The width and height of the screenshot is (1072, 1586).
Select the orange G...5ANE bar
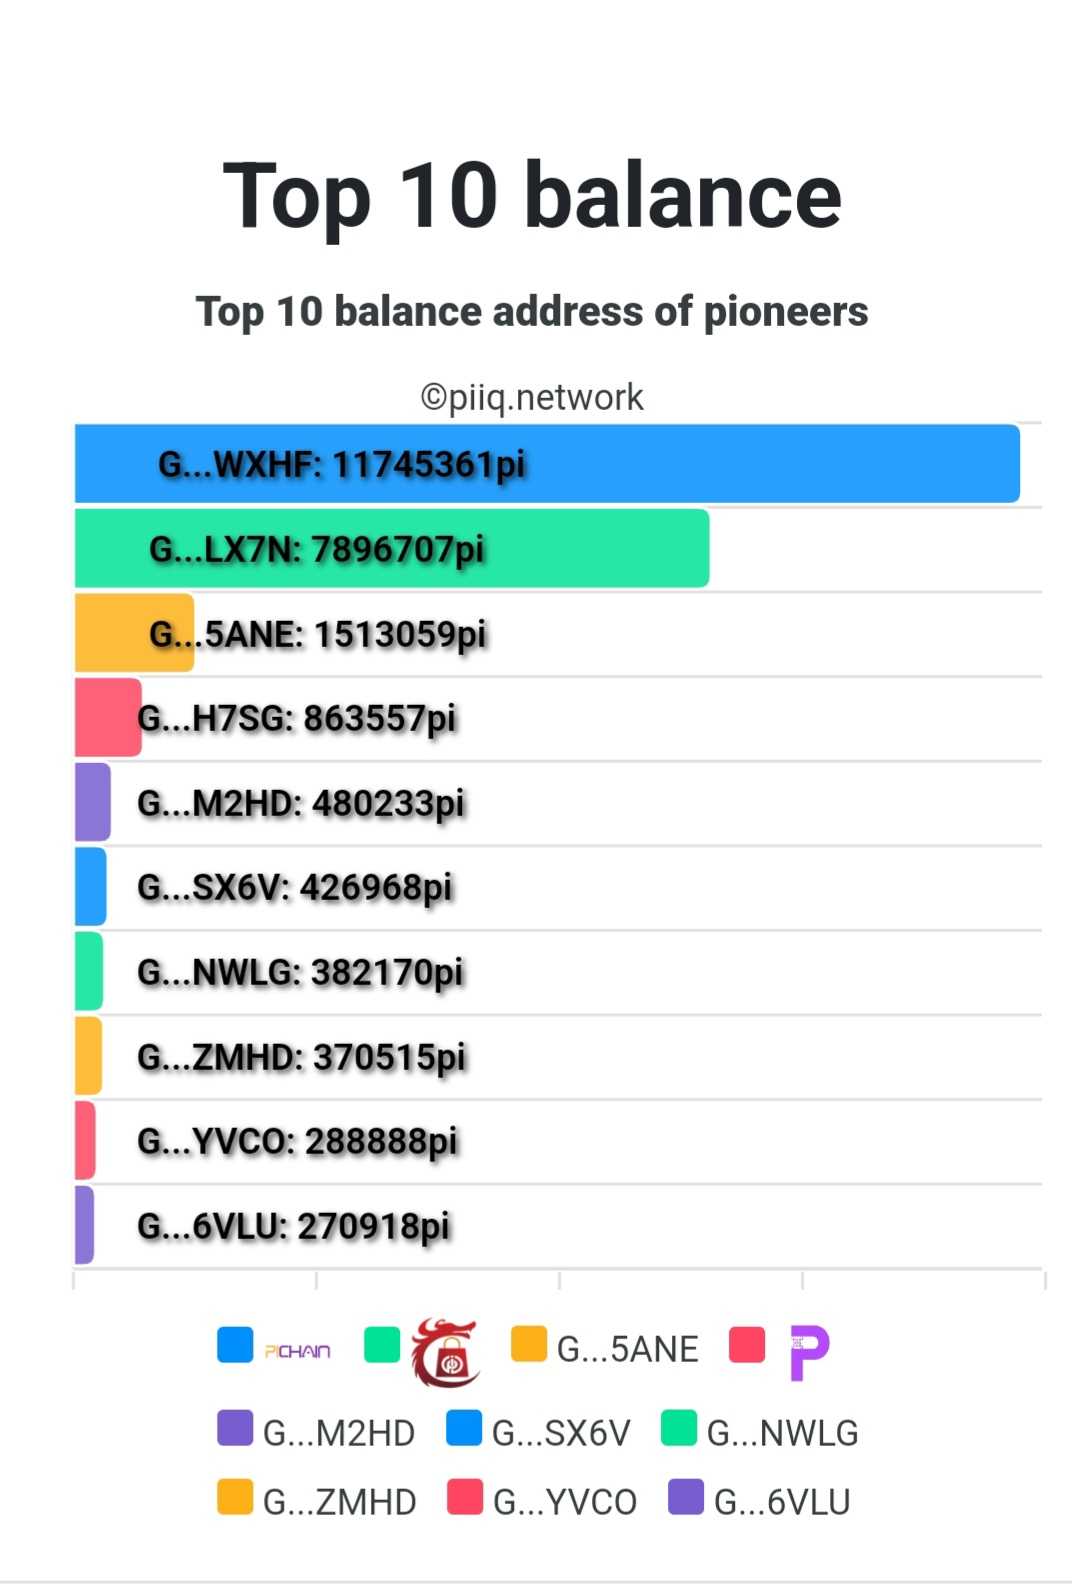pyautogui.click(x=134, y=632)
